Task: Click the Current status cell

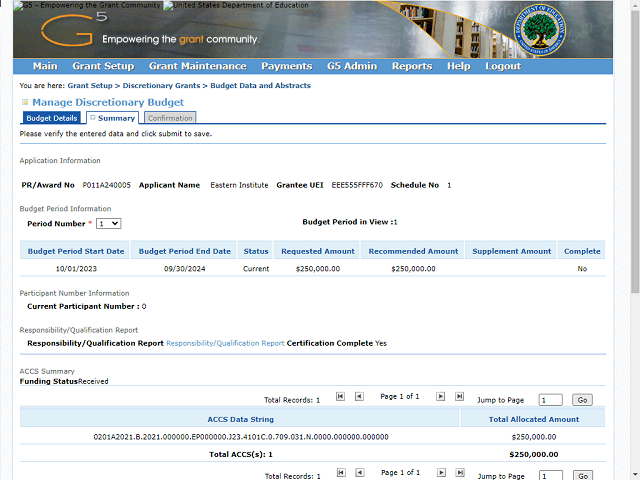Action: (256, 269)
